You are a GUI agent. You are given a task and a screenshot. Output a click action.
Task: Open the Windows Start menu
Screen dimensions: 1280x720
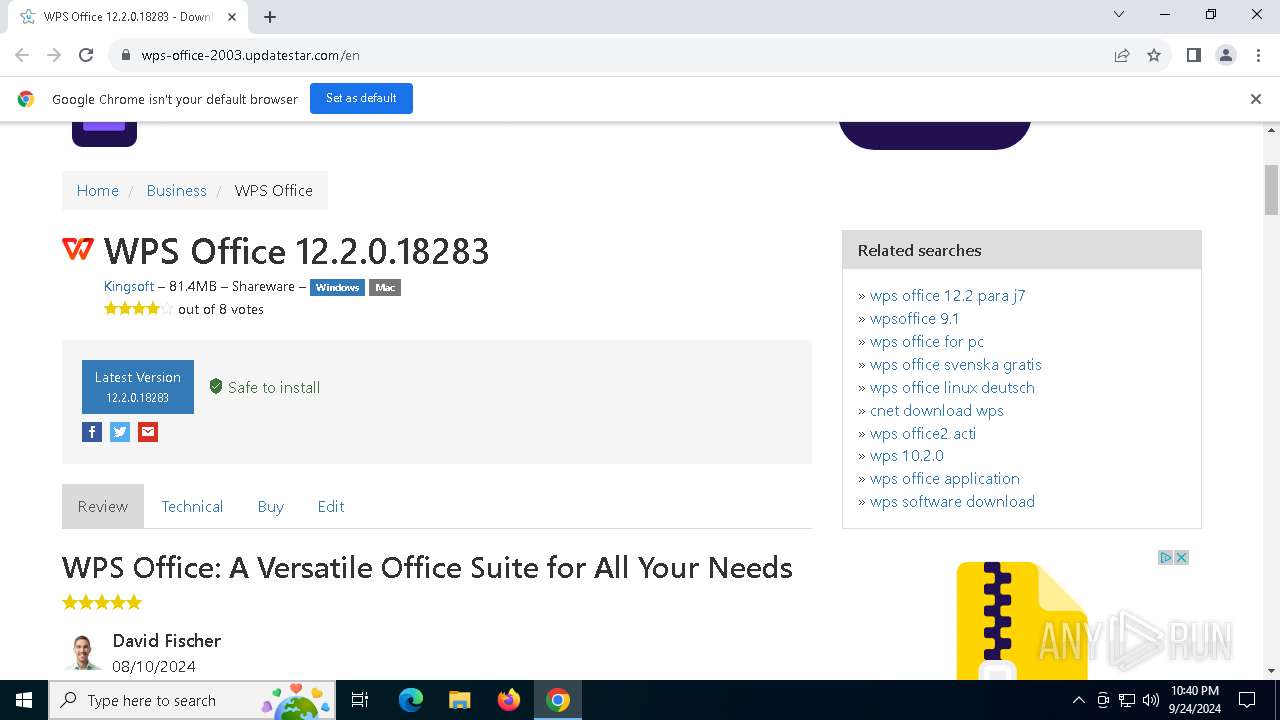pos(24,700)
